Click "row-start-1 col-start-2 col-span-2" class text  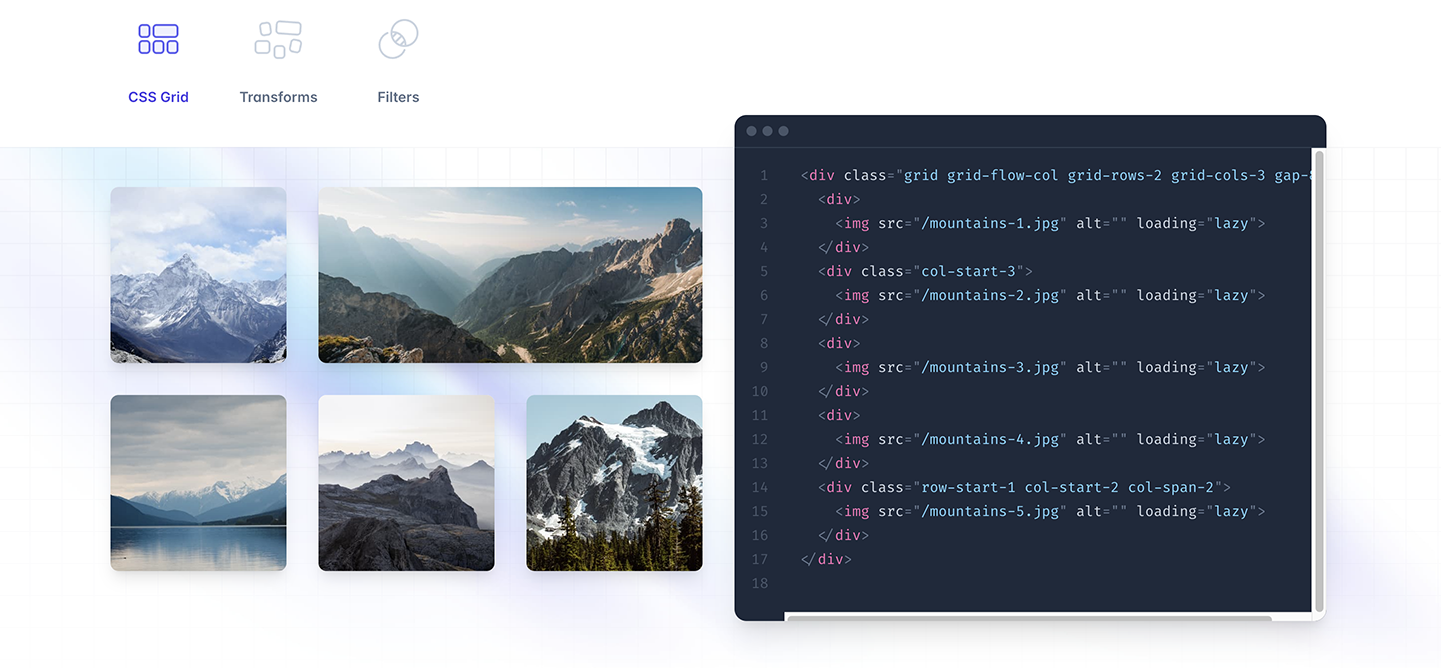1066,487
